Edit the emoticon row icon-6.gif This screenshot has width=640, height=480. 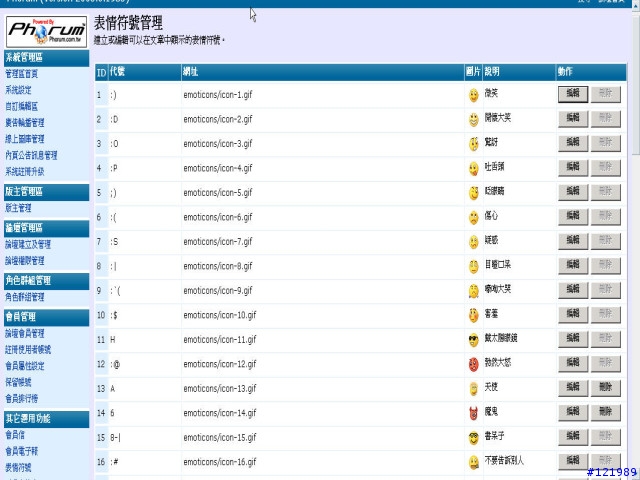[573, 217]
